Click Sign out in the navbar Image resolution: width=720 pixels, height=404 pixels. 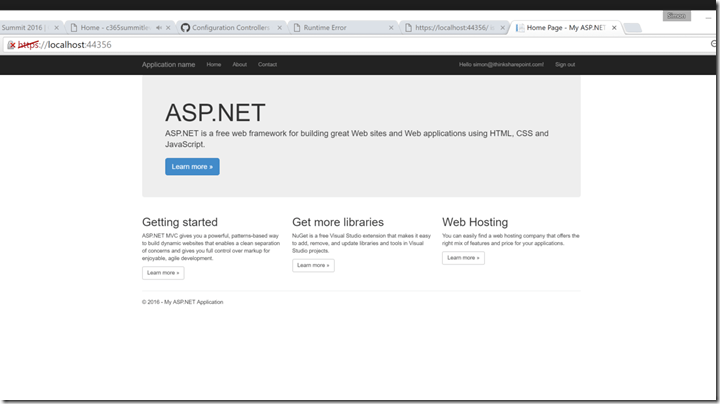pyautogui.click(x=565, y=65)
